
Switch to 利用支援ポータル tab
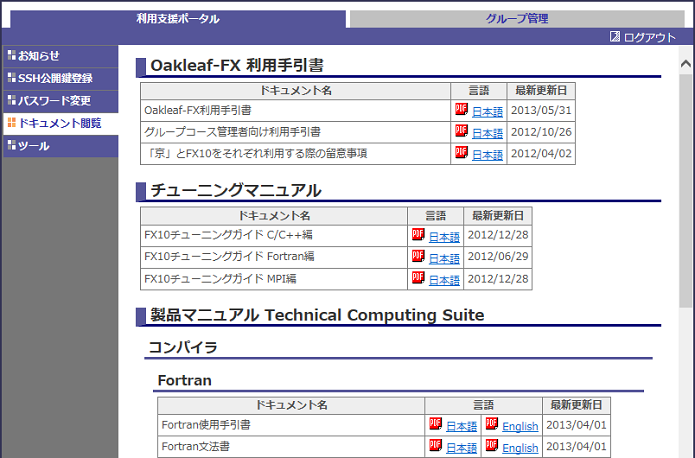178,19
